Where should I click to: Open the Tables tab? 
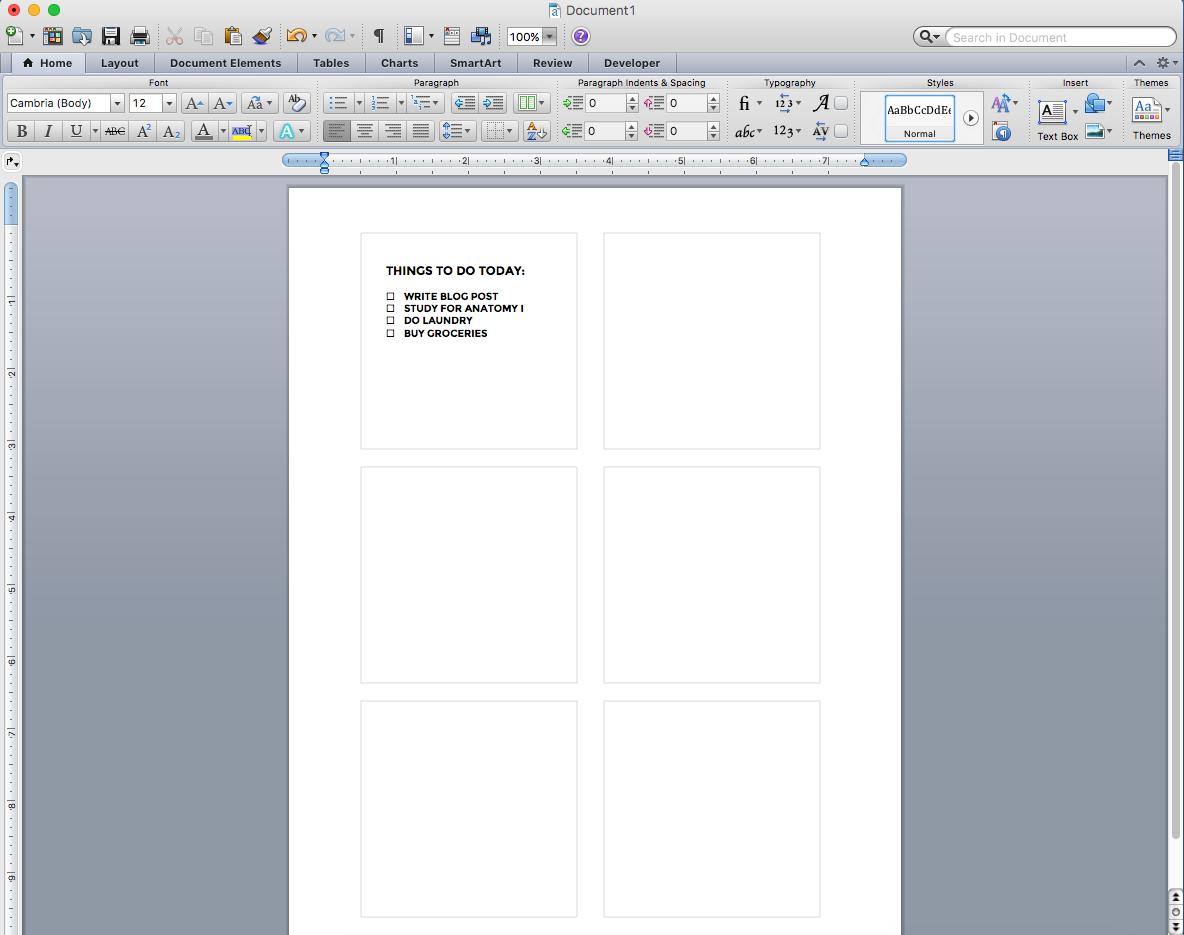coord(331,63)
